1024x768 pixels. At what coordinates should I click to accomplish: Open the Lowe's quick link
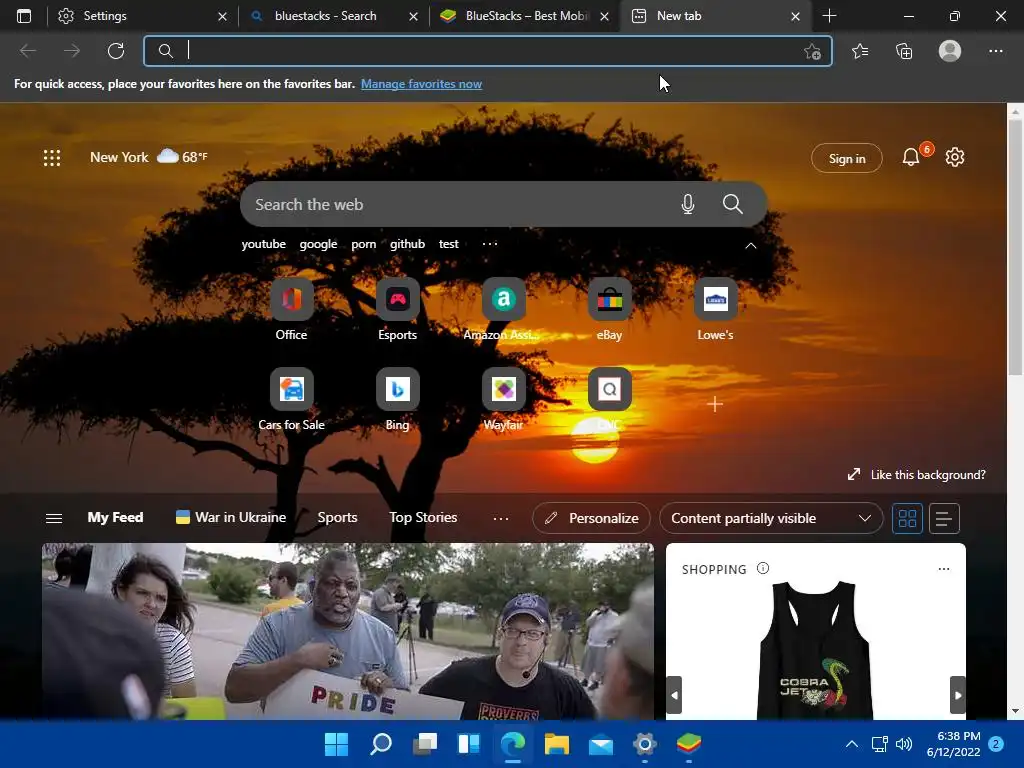(716, 310)
